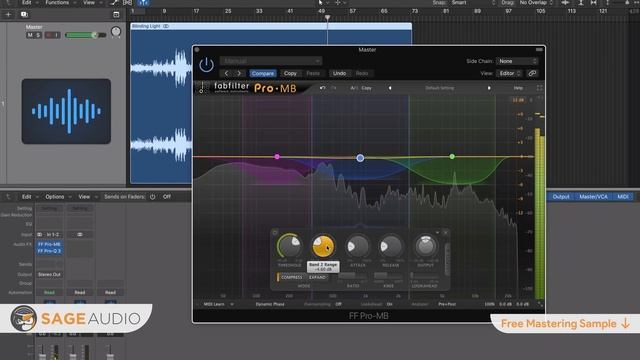The width and height of the screenshot is (640, 360).
Task: Toggle record enable on Master track
Action: tap(49, 36)
